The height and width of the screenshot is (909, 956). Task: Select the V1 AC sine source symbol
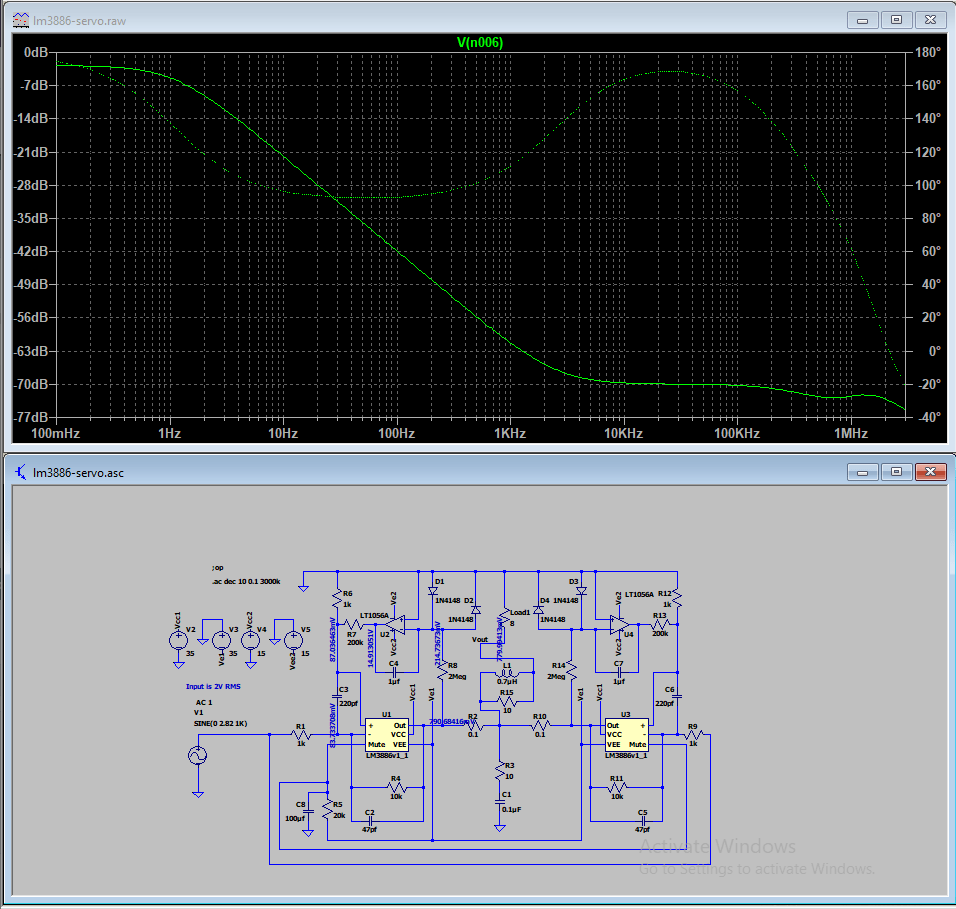coord(198,756)
